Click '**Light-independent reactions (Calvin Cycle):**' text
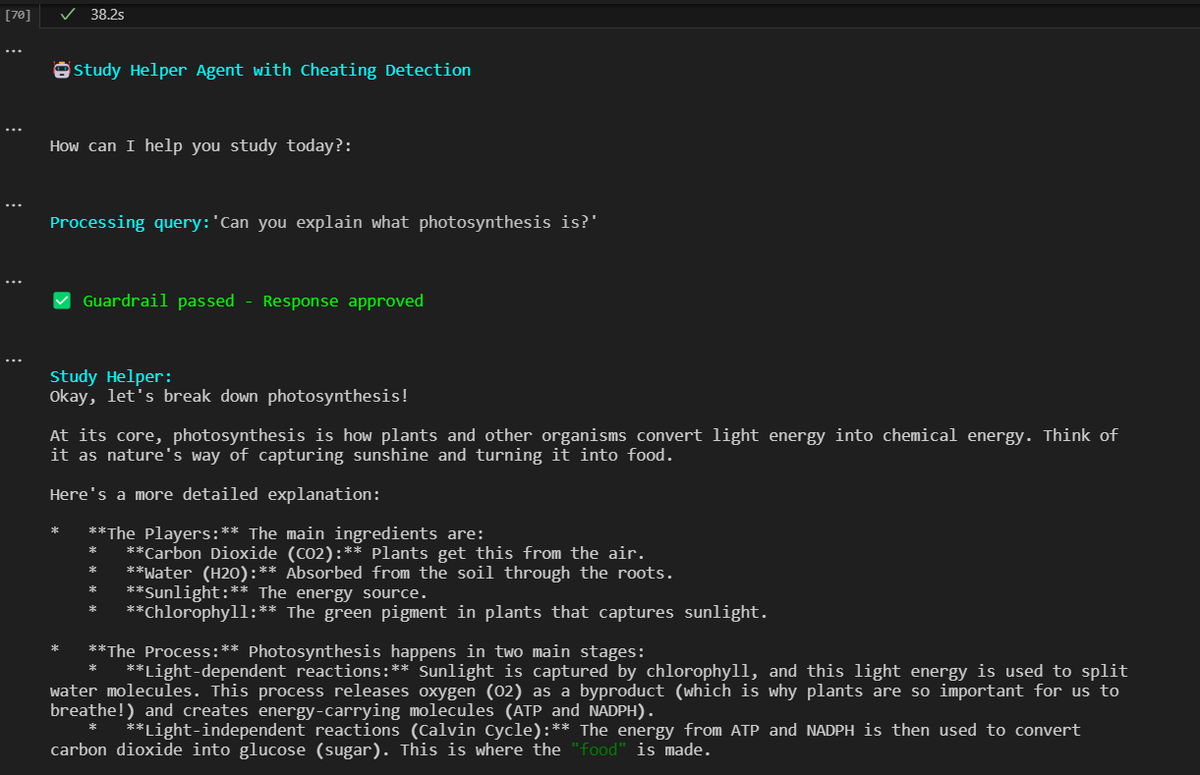The width and height of the screenshot is (1200, 775). (348, 730)
